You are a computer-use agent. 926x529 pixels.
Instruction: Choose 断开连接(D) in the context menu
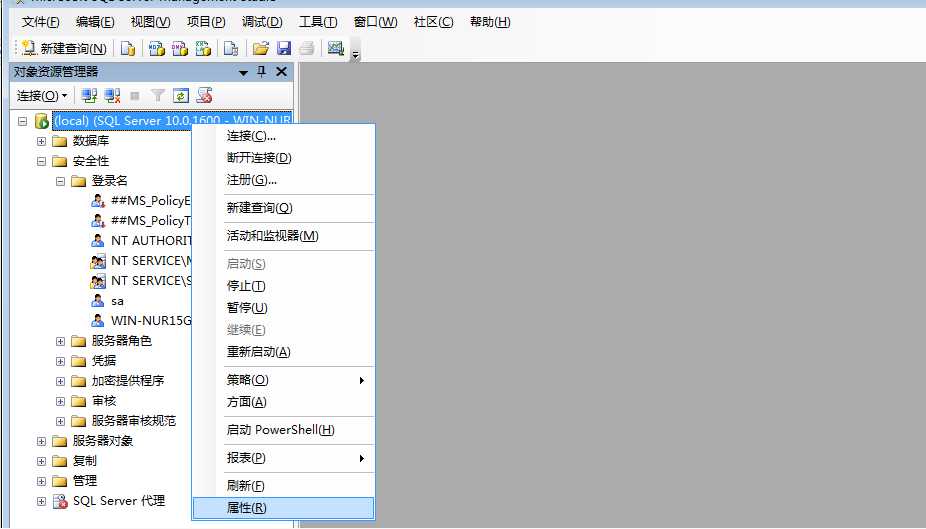283,158
